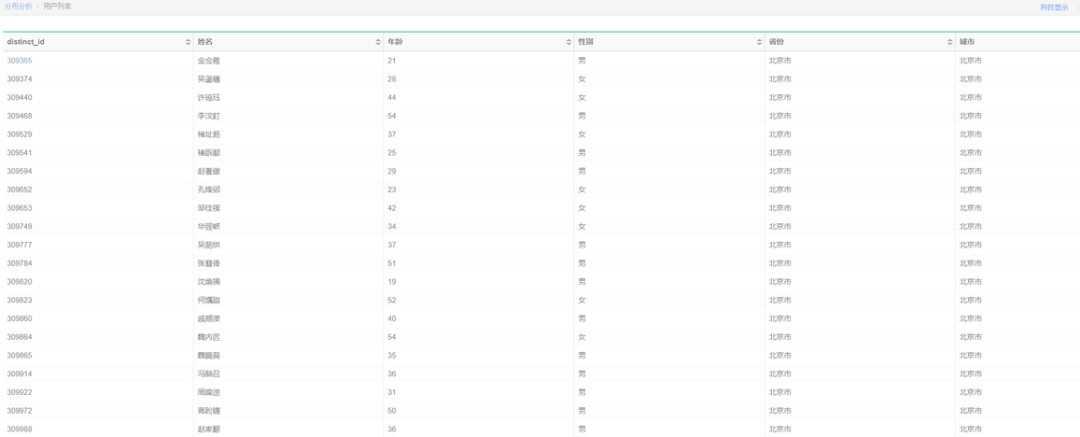Click id cell 309823
Viewport: 1080px width, 437px height.
tap(19, 301)
